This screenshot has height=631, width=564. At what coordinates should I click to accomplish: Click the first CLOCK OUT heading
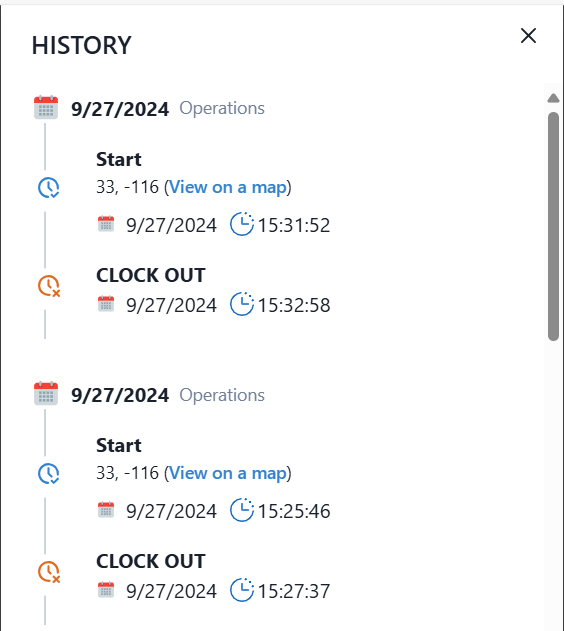(151, 275)
